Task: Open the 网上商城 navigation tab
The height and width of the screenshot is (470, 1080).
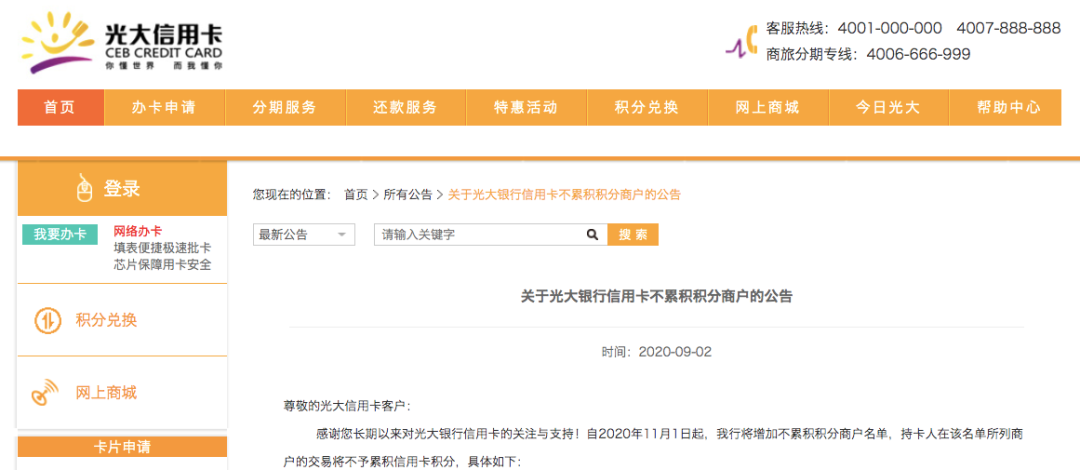Action: (767, 108)
